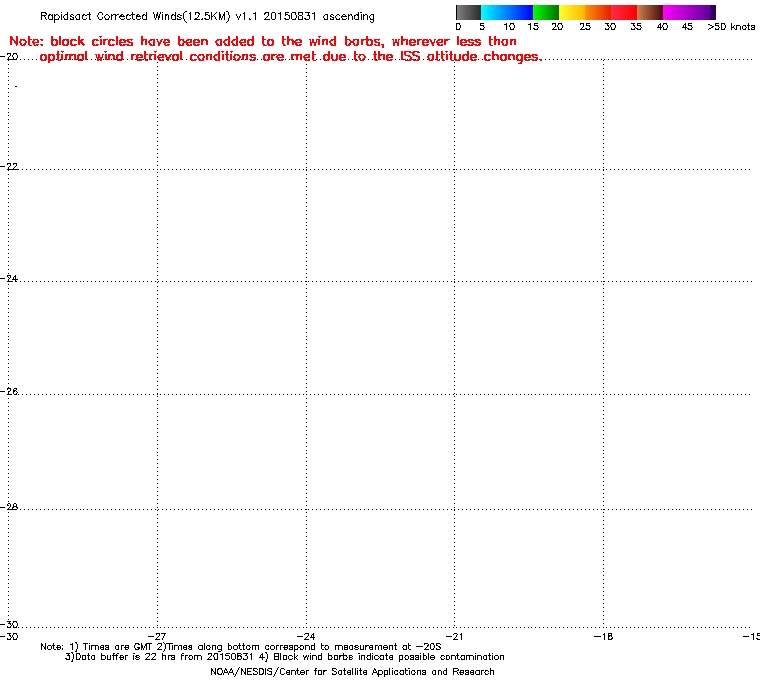Screen dimensions: 760x688
Task: Click the '-22' latitude axis label
Action: pos(9,166)
